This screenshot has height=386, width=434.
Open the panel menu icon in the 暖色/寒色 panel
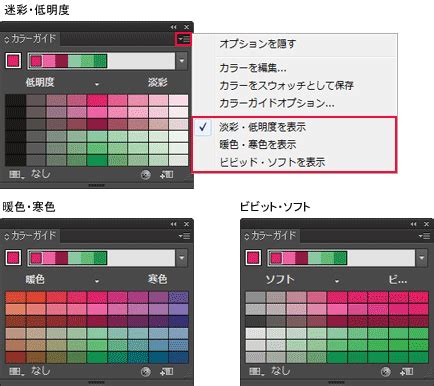(184, 236)
